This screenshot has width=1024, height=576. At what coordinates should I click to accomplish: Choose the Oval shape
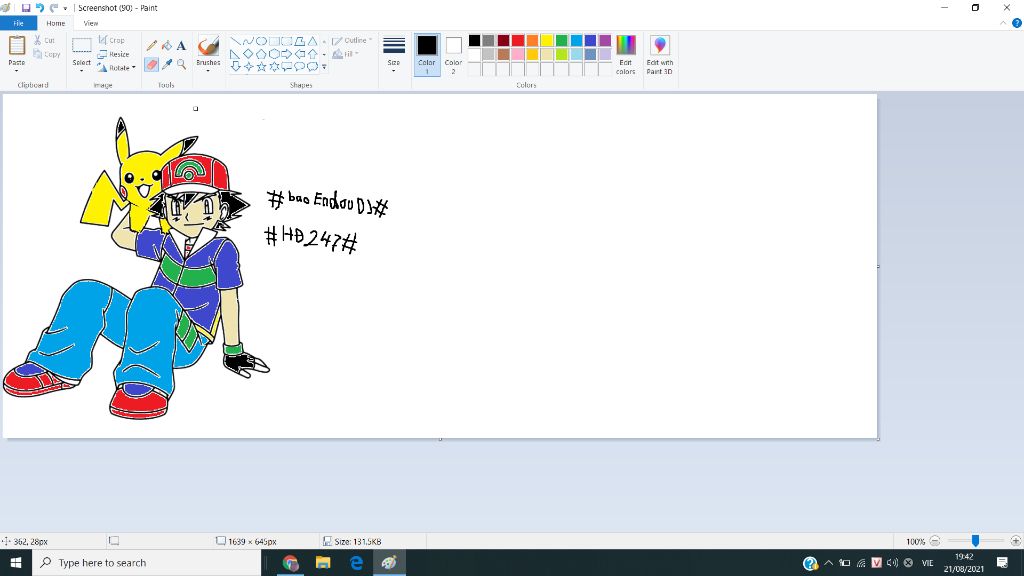[x=261, y=41]
